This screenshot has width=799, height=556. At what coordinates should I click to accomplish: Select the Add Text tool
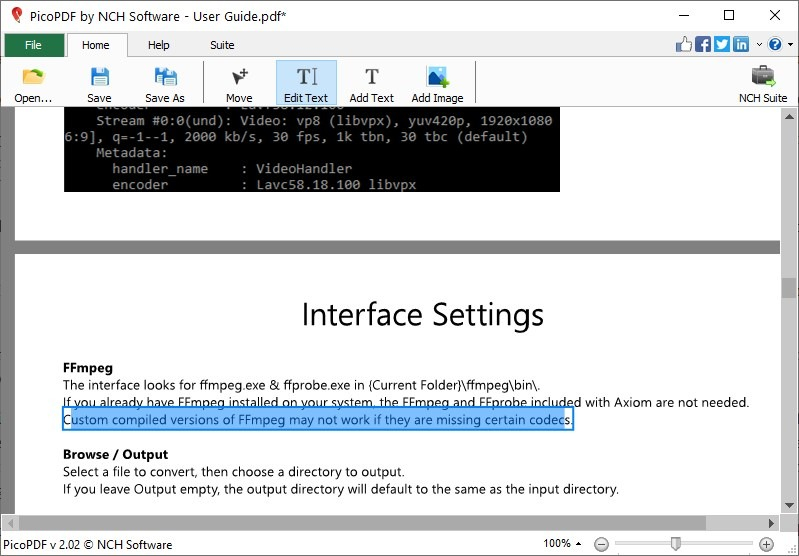pyautogui.click(x=371, y=83)
